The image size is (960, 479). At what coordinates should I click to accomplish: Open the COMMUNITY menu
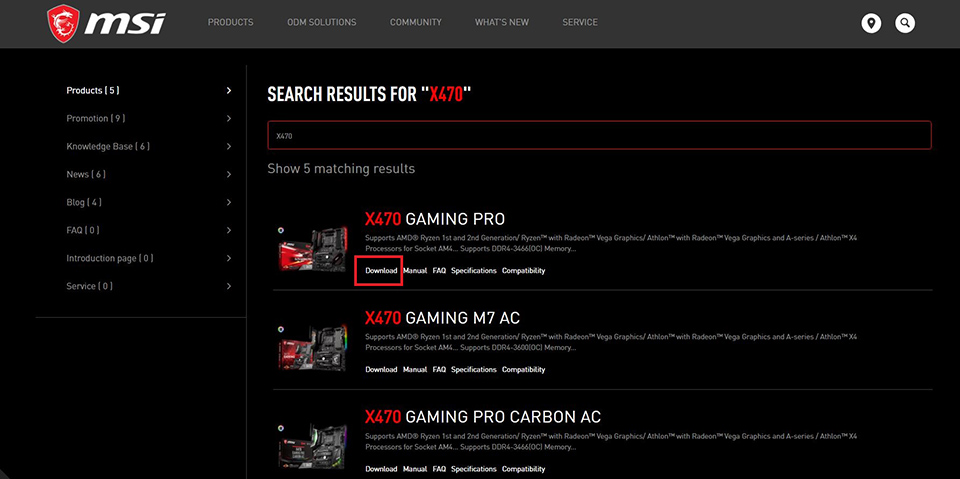tap(416, 22)
